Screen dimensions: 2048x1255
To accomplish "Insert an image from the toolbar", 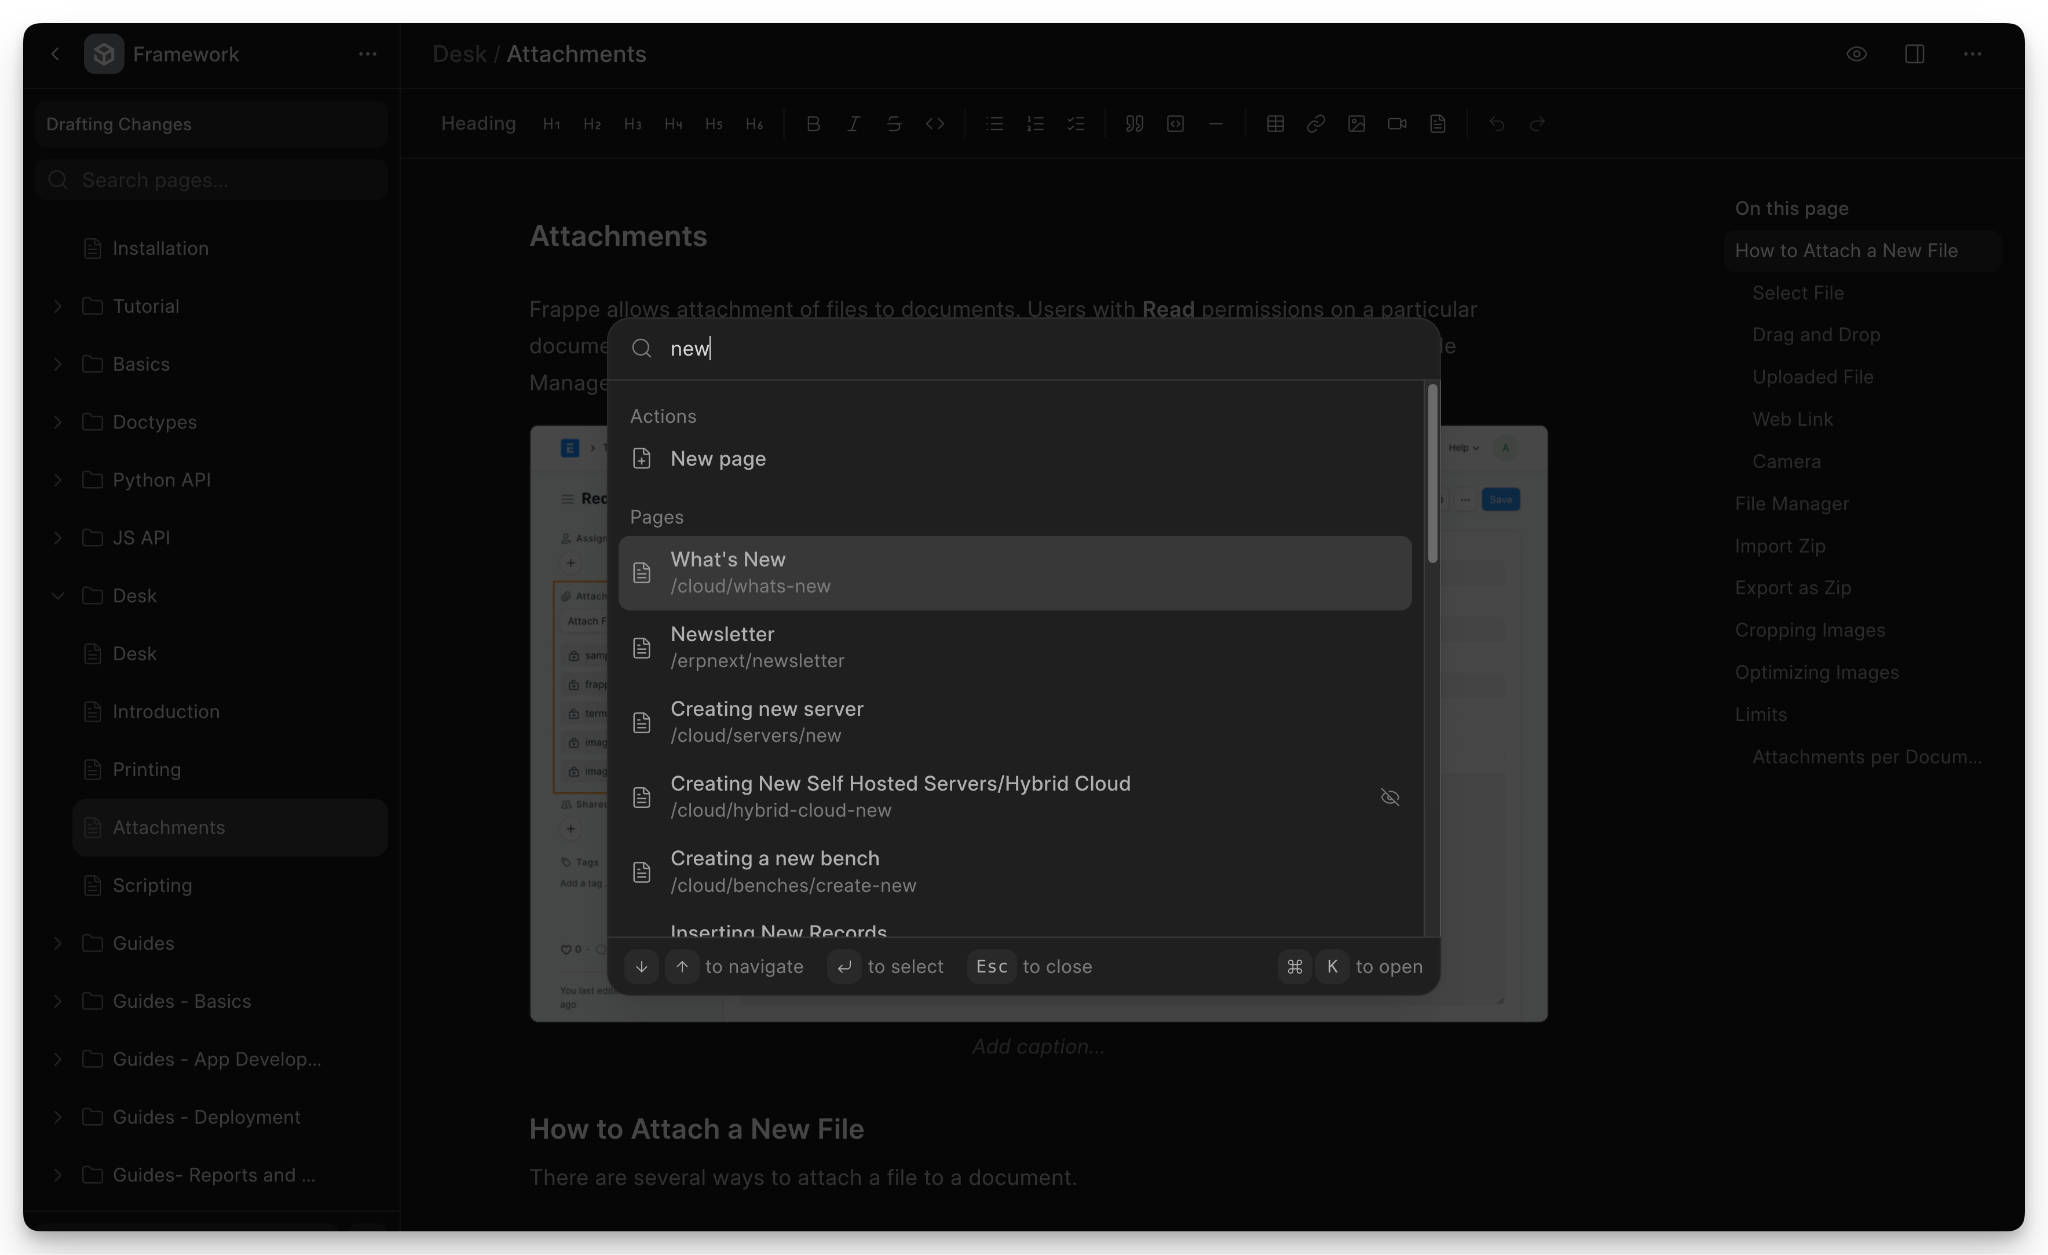I will pos(1356,124).
